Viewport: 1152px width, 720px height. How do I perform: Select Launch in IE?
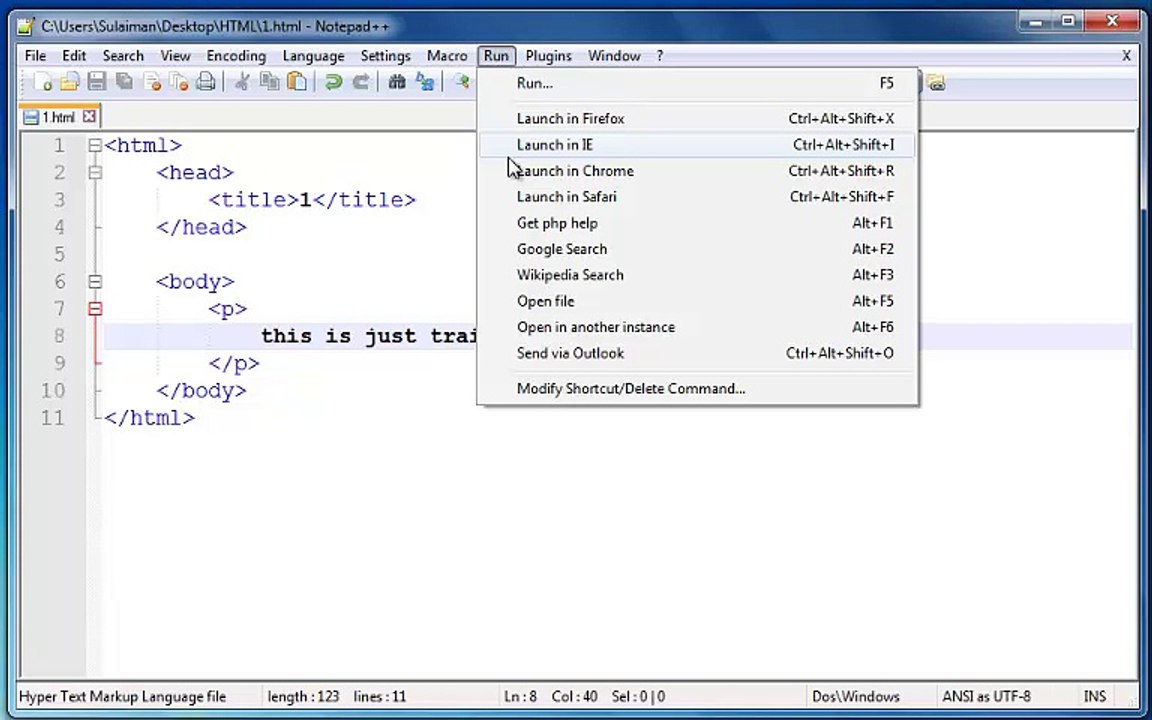pos(697,145)
